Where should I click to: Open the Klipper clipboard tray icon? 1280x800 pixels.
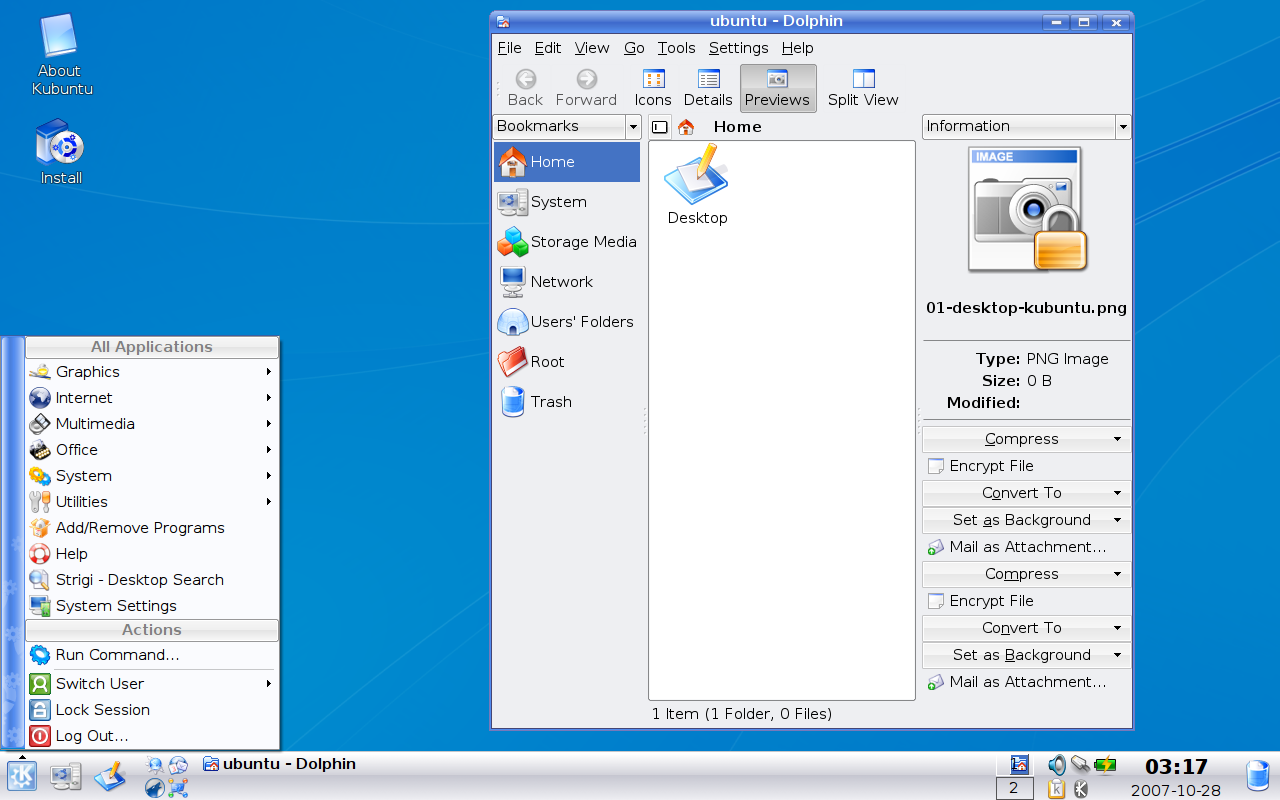tap(1057, 789)
